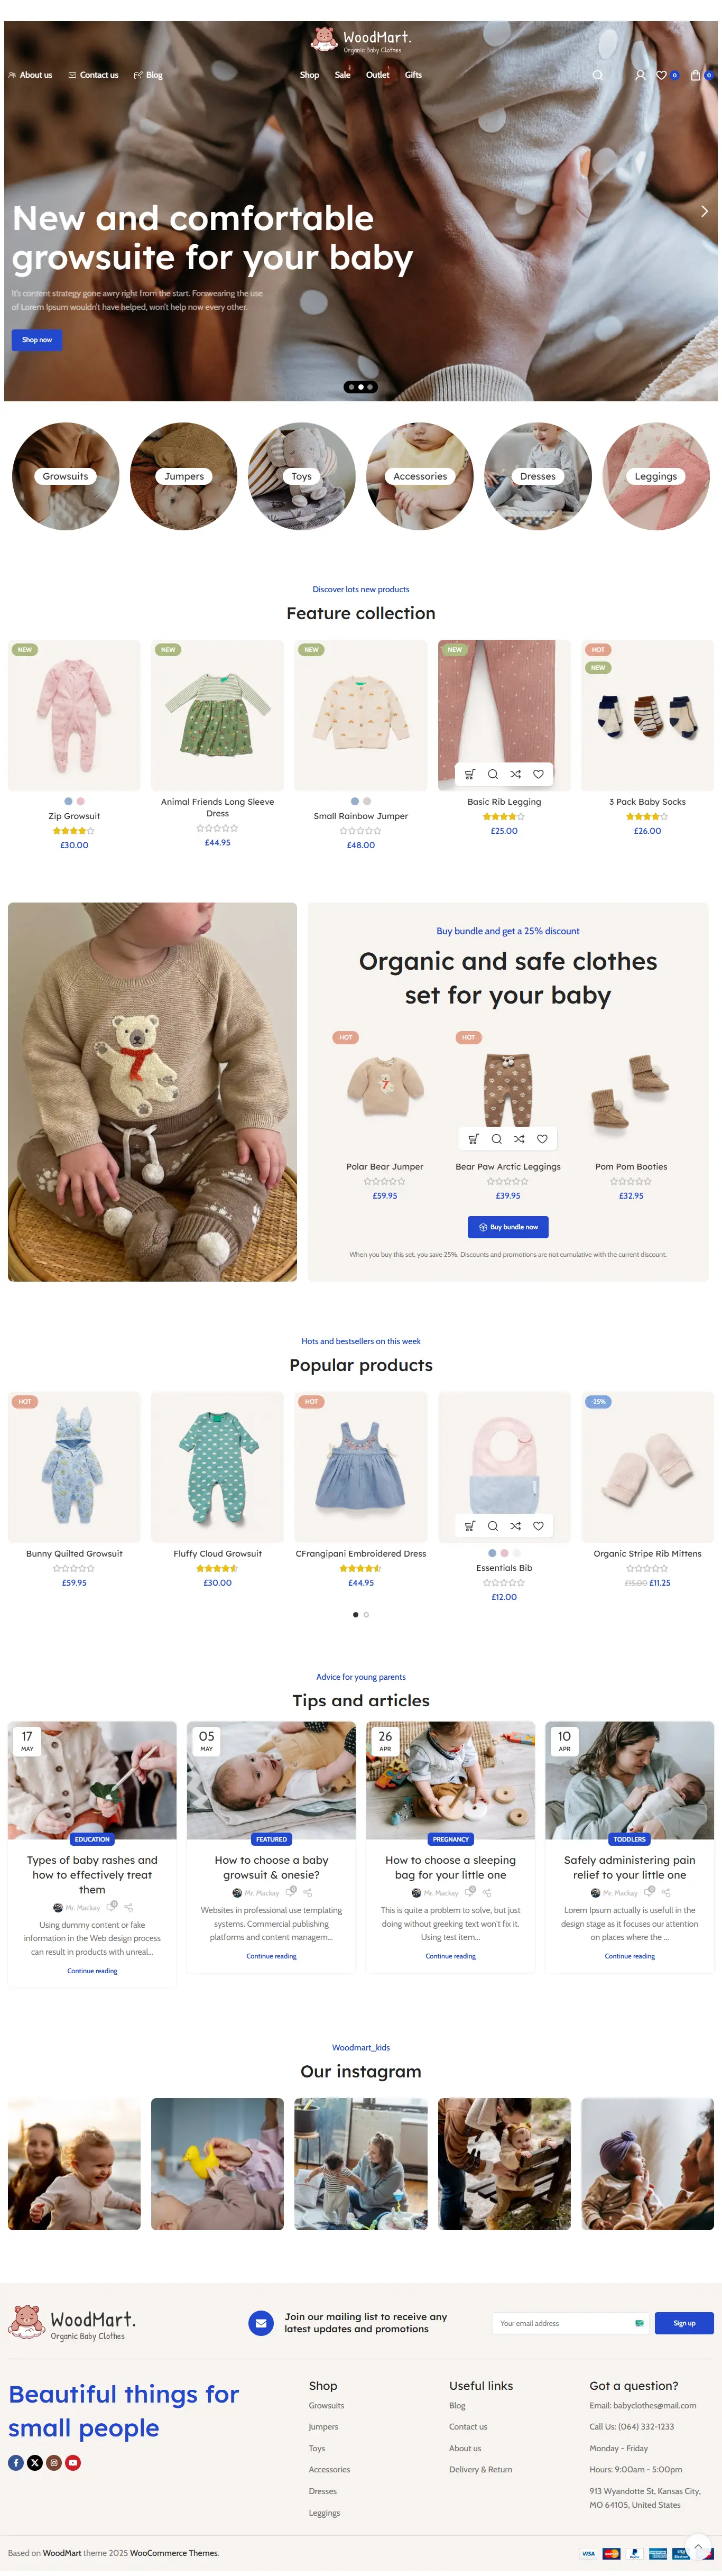Open the shopping bag cart icon

(696, 75)
